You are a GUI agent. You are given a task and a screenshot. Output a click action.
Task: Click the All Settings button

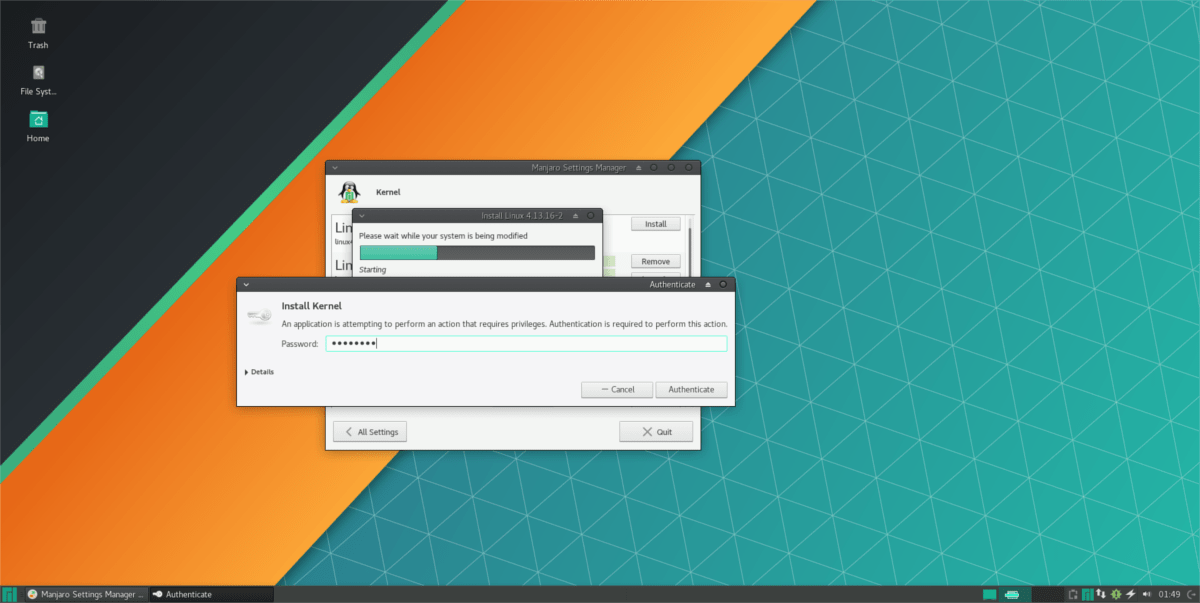369,431
